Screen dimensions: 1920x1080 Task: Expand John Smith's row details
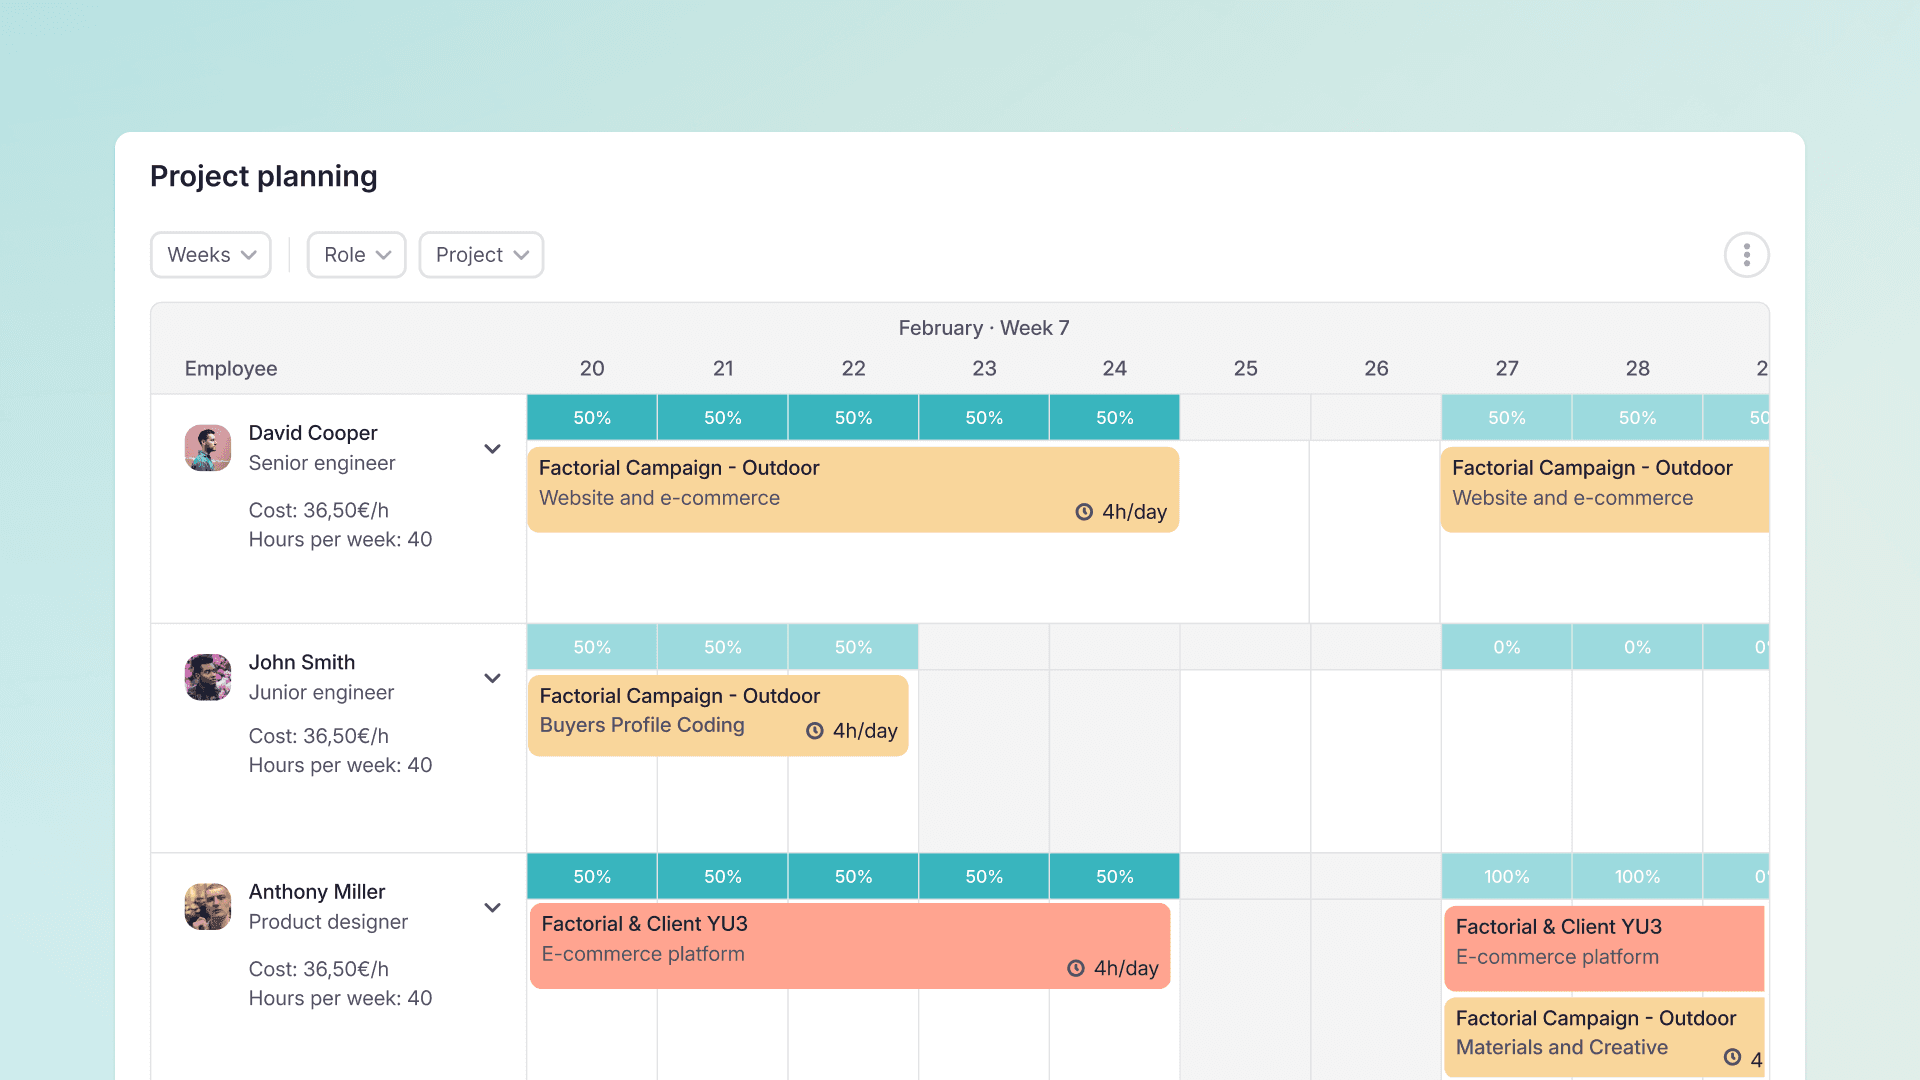492,678
